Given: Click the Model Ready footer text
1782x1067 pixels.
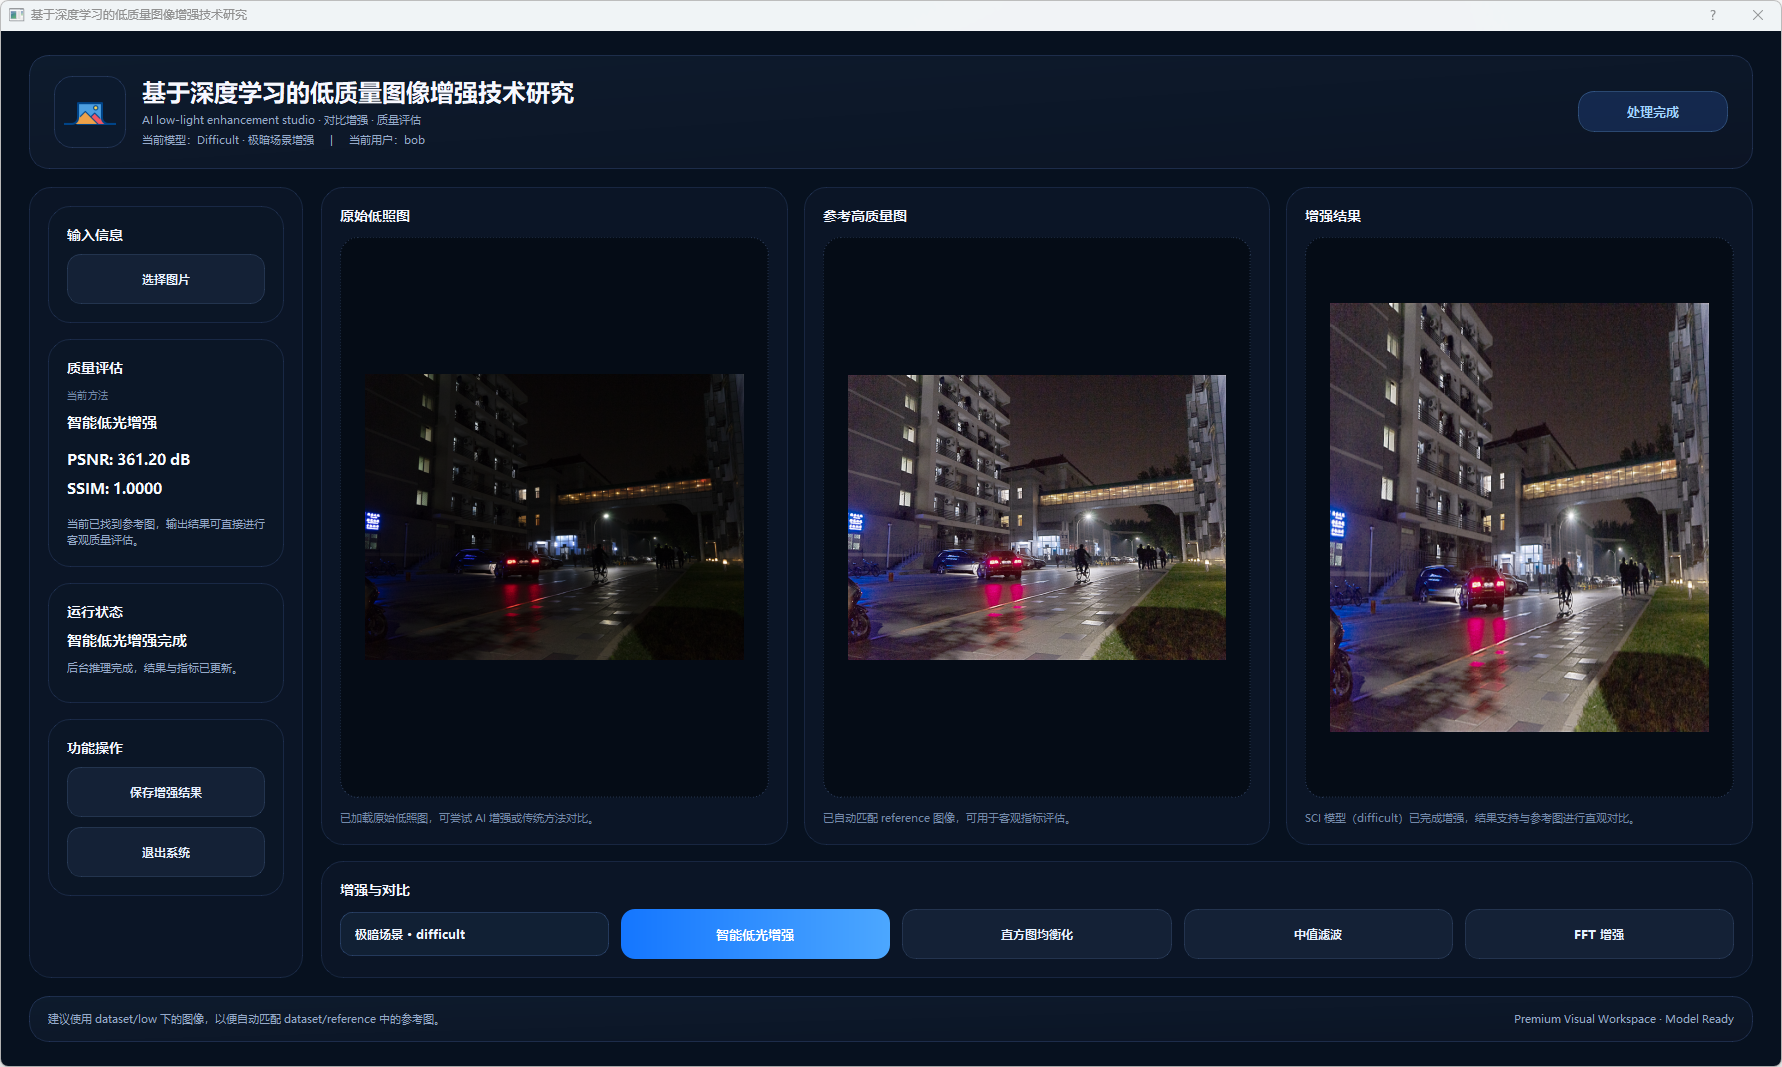Looking at the screenshot, I should click(1698, 1019).
